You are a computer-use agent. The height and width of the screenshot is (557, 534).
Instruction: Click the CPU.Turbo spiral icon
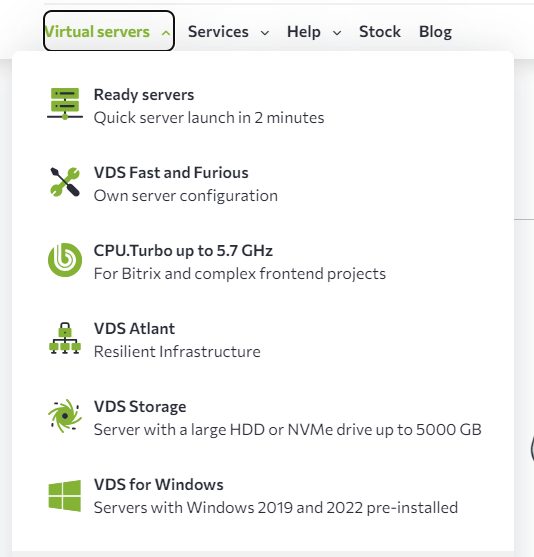pyautogui.click(x=65, y=260)
